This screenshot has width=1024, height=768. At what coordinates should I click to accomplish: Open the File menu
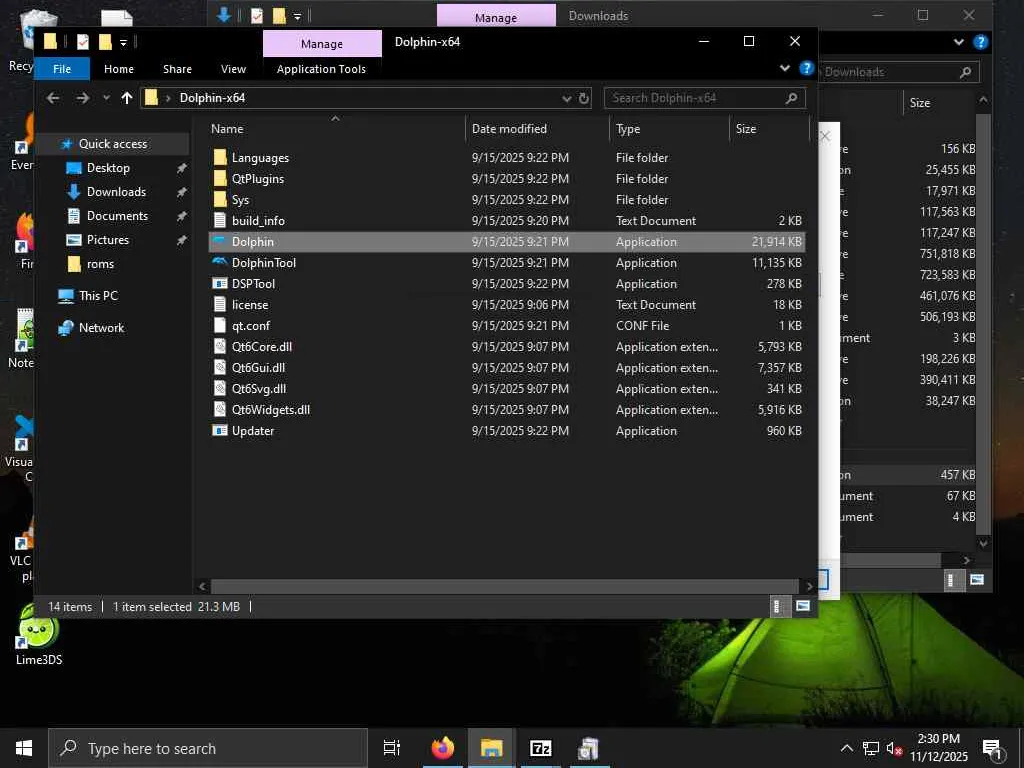click(62, 69)
